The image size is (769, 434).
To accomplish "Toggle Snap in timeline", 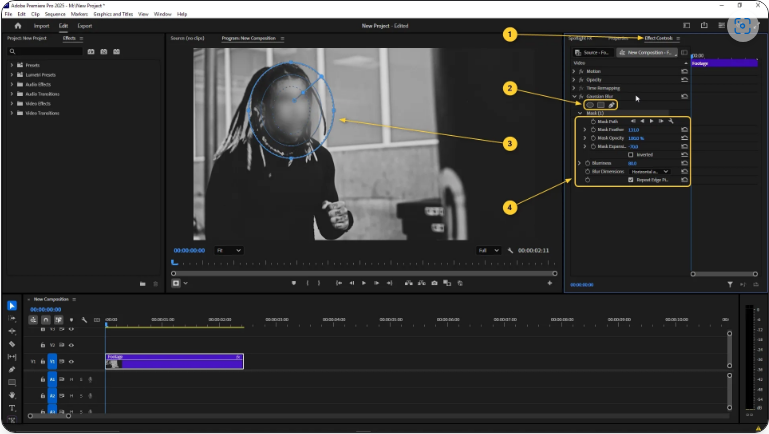I will point(46,320).
